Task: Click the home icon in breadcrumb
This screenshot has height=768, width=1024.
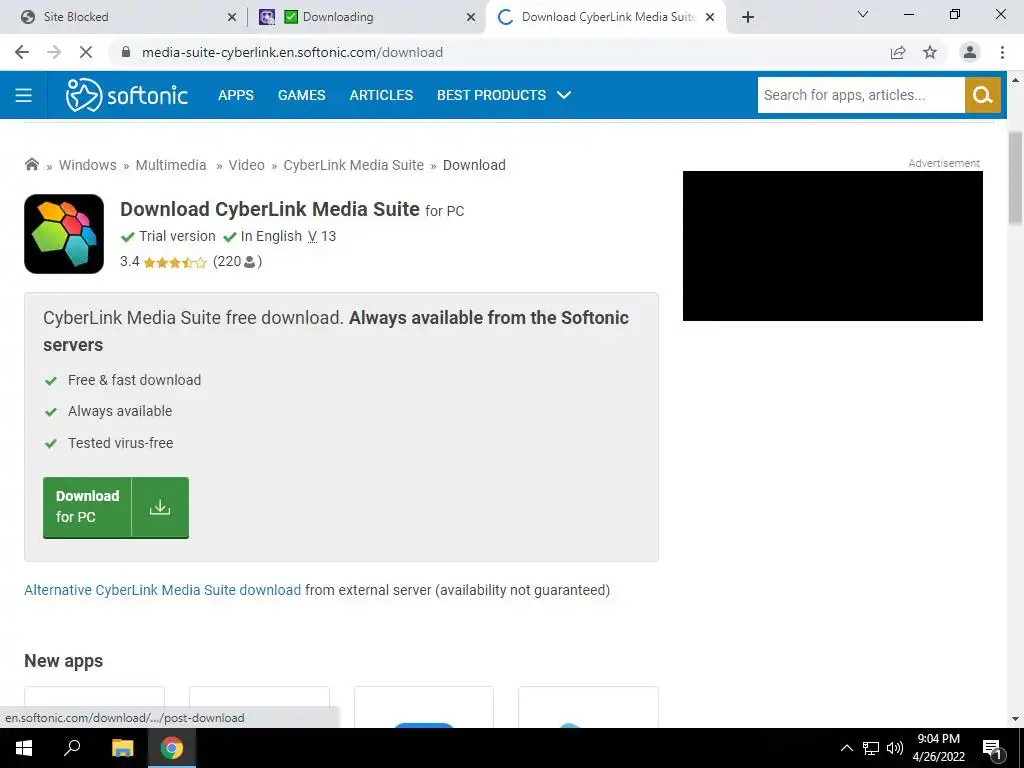Action: click(x=31, y=165)
